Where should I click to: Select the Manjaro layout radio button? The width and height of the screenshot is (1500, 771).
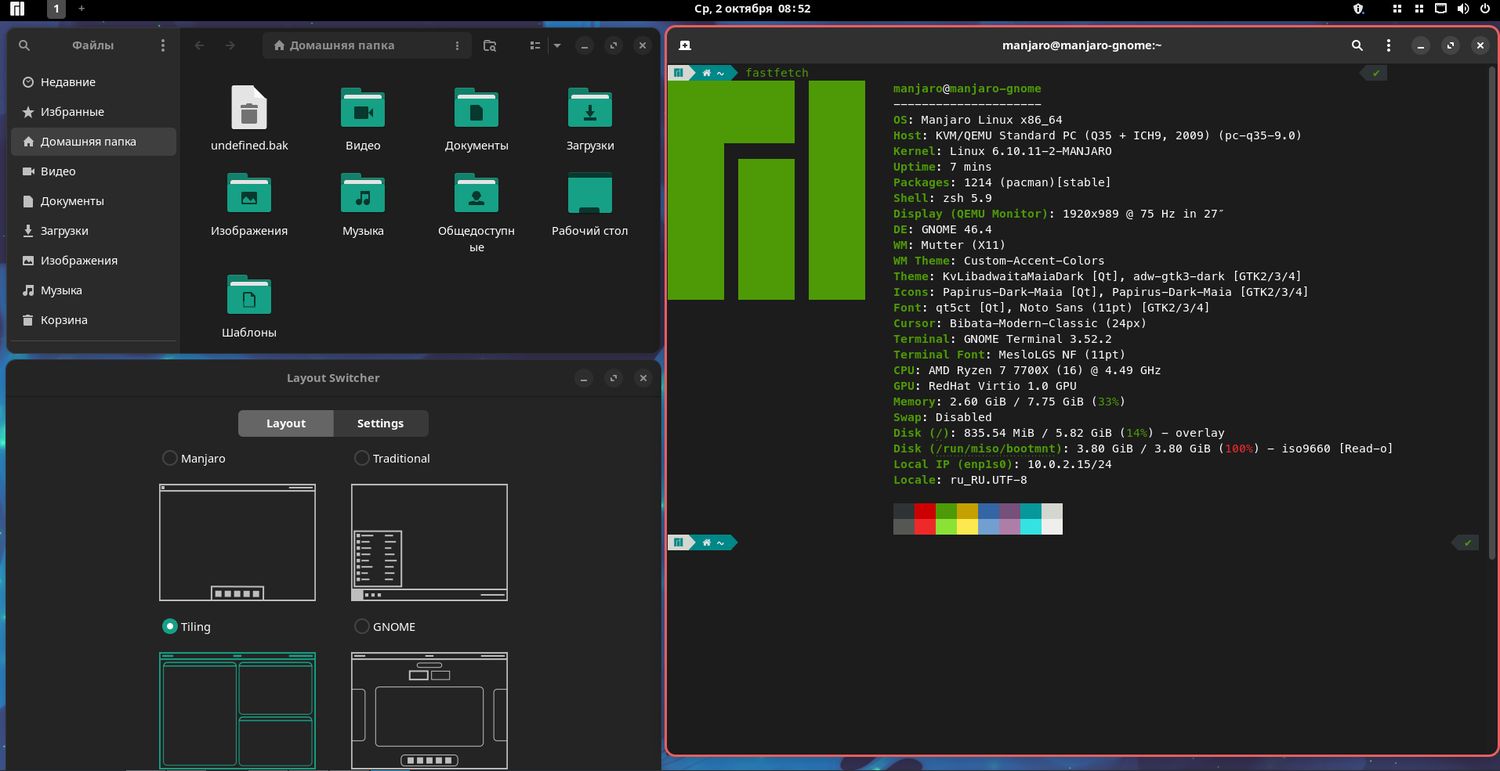pos(170,458)
